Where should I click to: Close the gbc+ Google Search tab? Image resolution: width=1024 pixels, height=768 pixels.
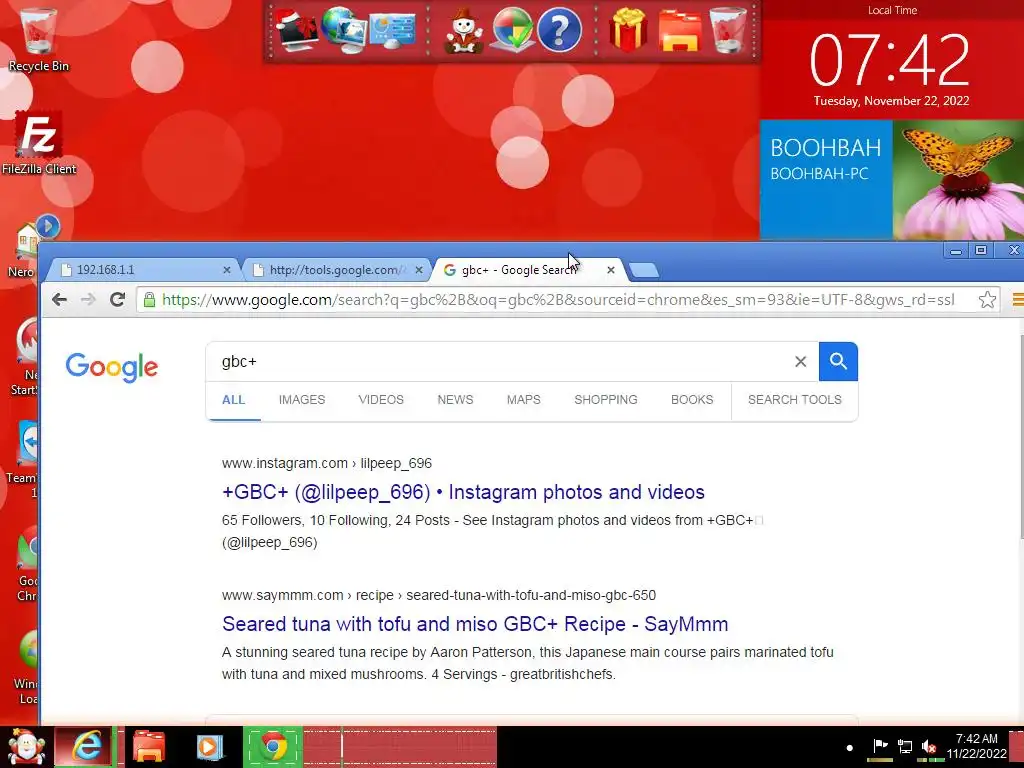[611, 270]
